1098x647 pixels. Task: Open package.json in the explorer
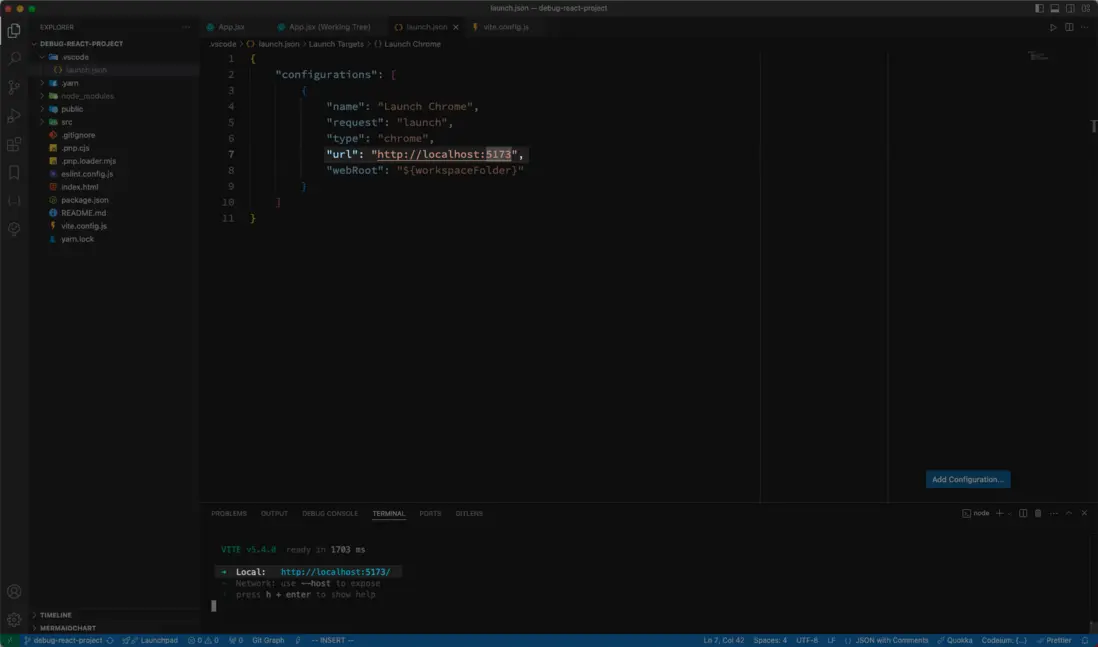tap(84, 200)
